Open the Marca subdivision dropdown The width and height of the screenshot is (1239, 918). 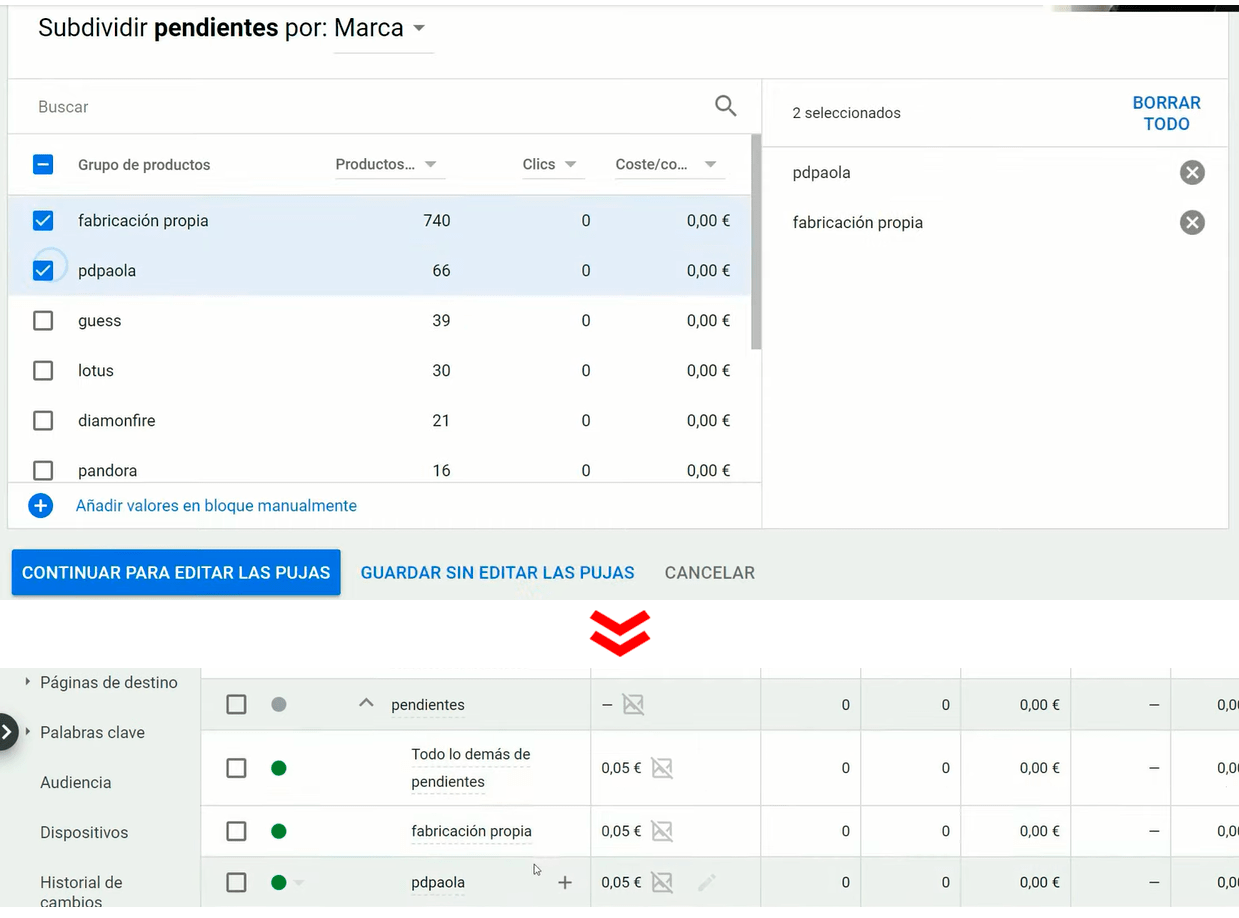pyautogui.click(x=382, y=28)
